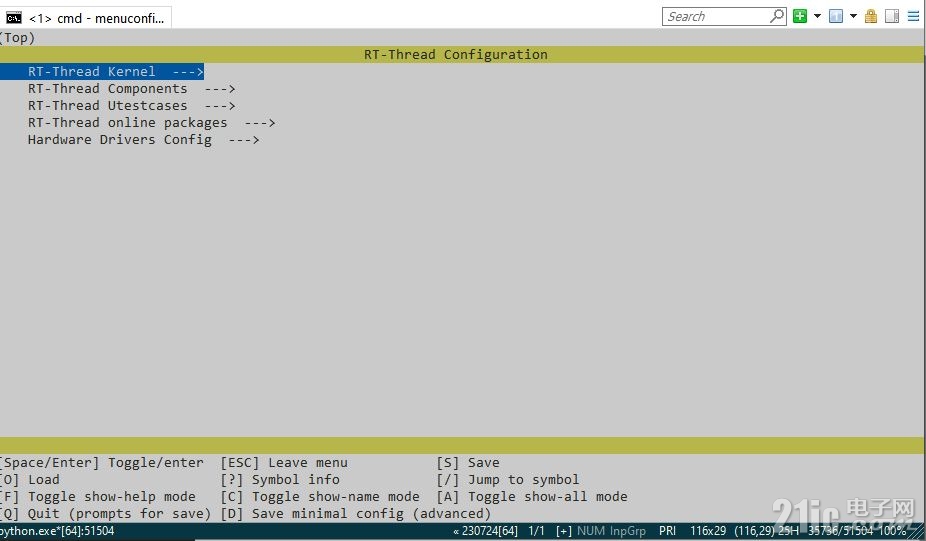Click the [S] Save hint
Image resolution: width=926 pixels, height=541 pixels.
(468, 462)
